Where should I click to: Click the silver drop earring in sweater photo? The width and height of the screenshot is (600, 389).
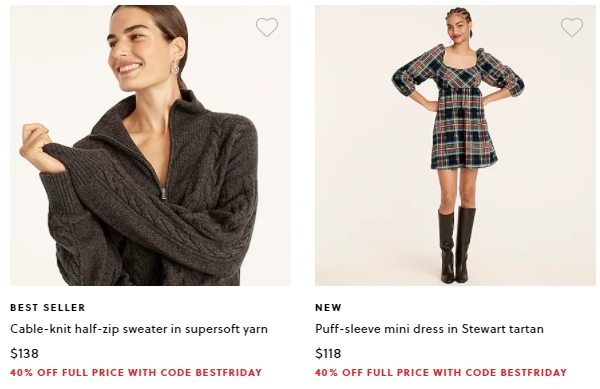(176, 66)
